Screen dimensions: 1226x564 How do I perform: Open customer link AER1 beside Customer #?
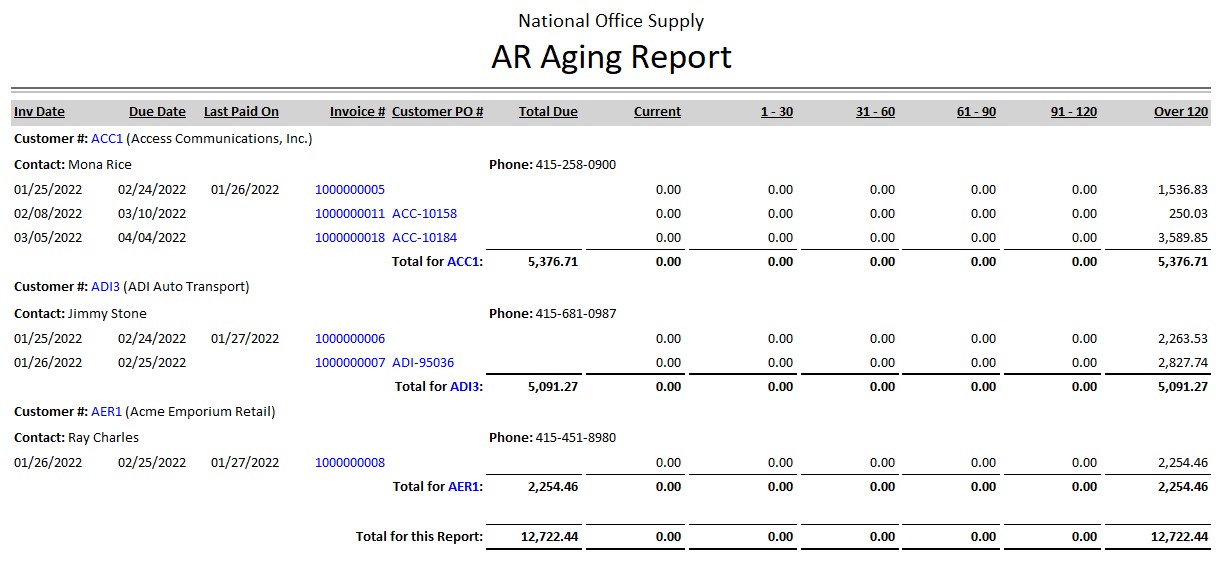click(x=106, y=412)
